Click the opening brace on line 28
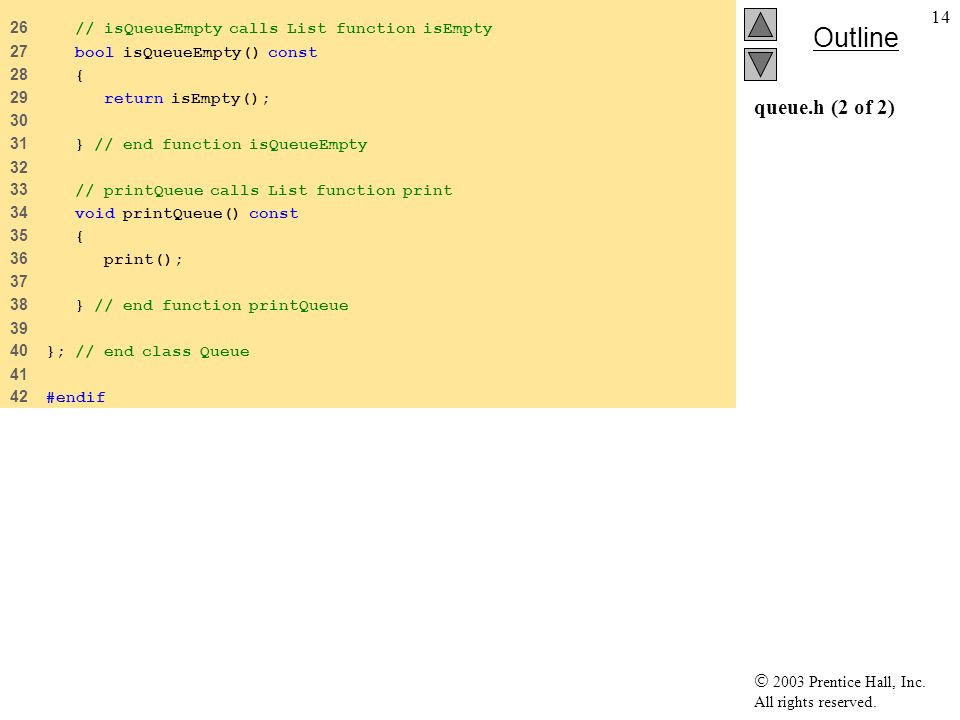Viewport: 960px width, 720px height. click(x=80, y=75)
